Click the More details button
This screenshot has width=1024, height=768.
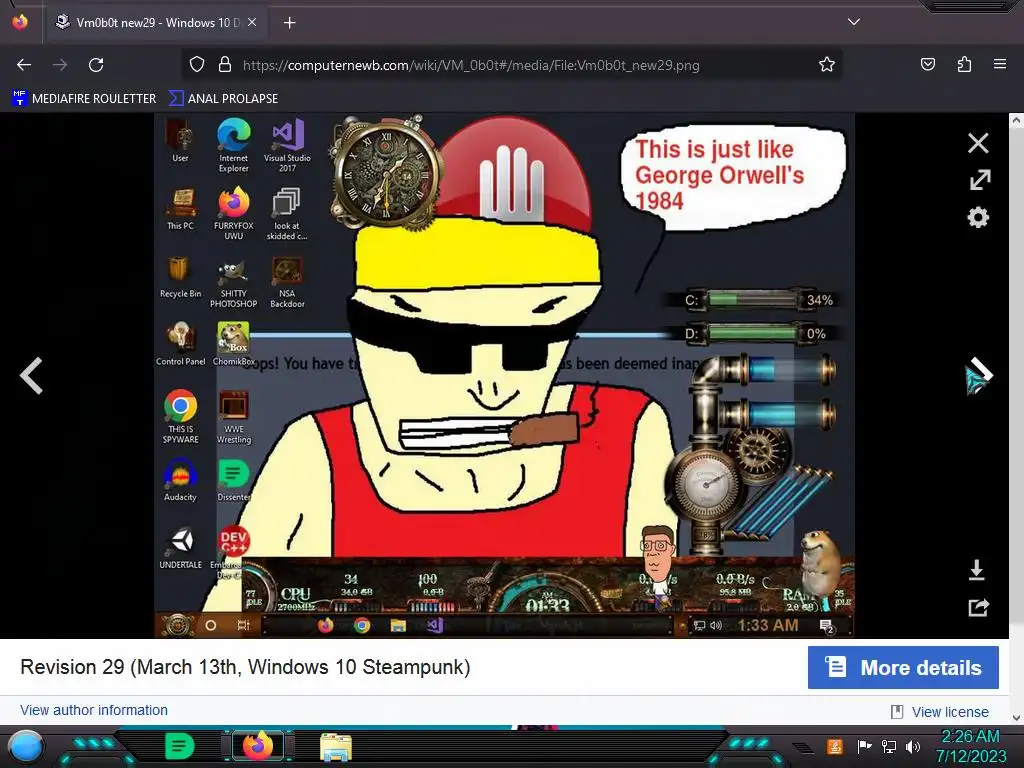[903, 667]
